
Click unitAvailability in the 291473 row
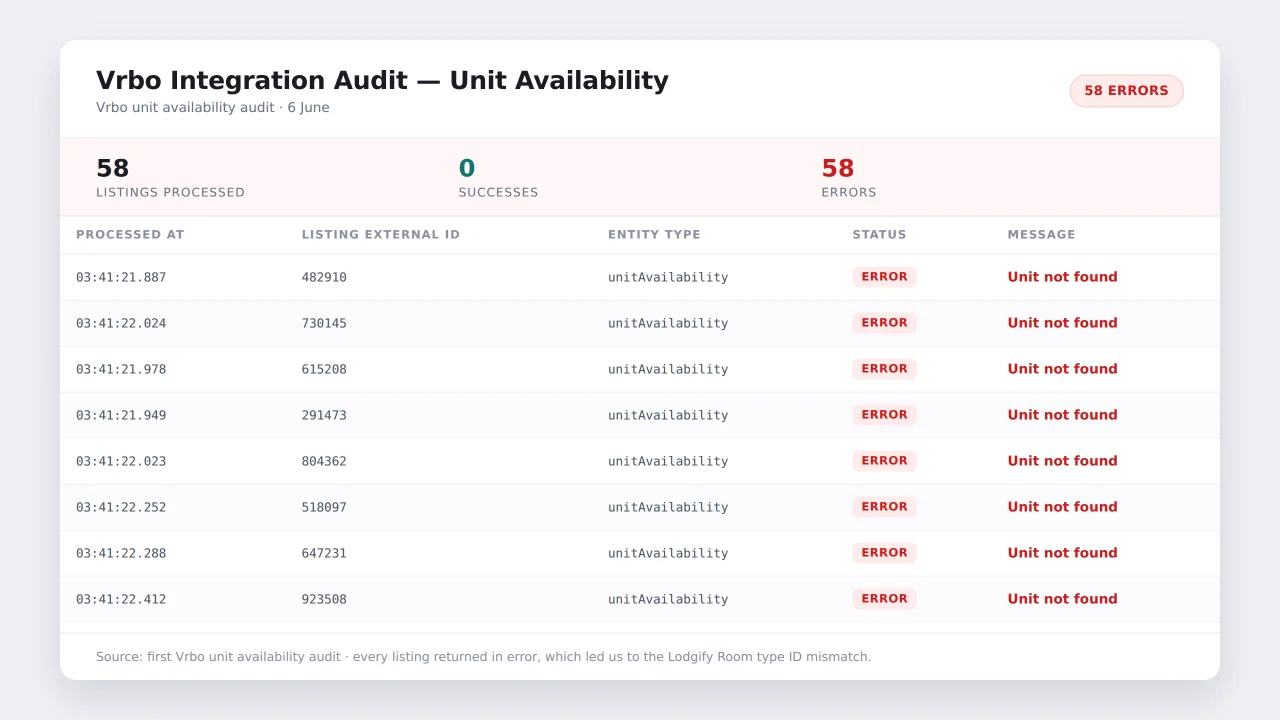pos(668,415)
